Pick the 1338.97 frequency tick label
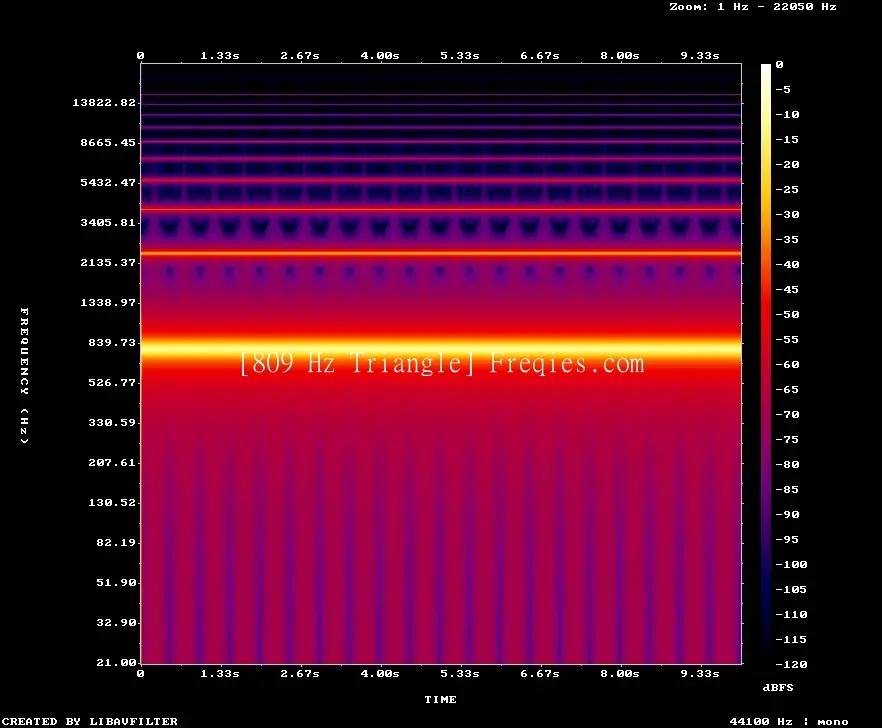 (108, 302)
